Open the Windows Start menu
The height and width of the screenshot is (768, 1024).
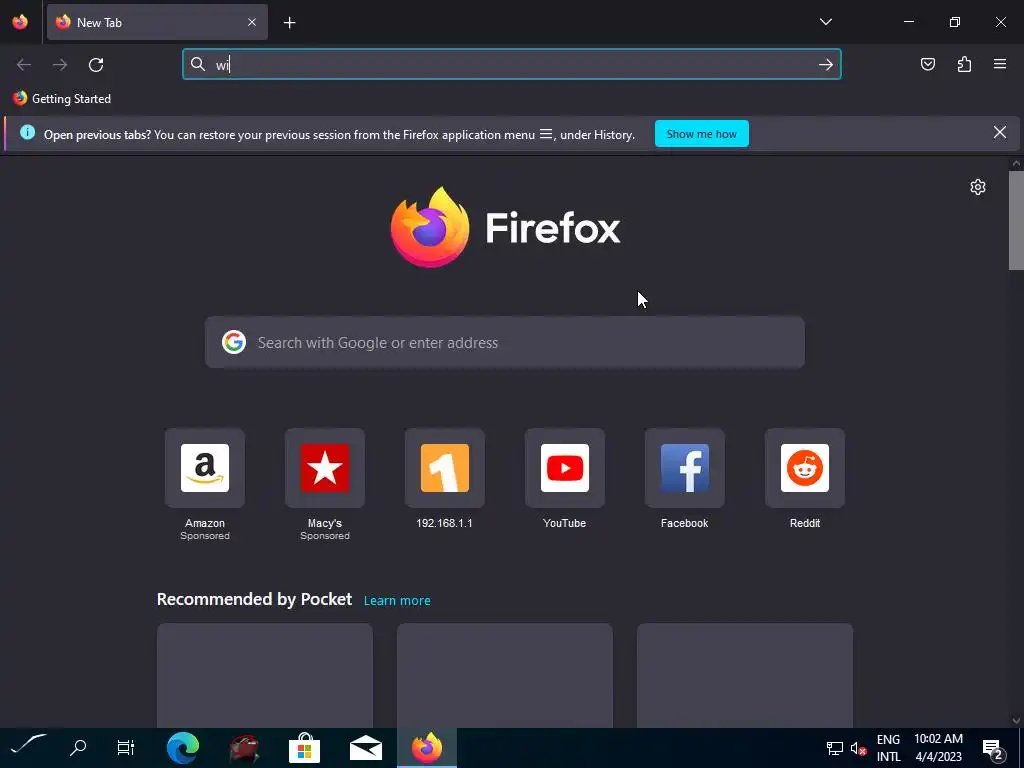(29, 747)
